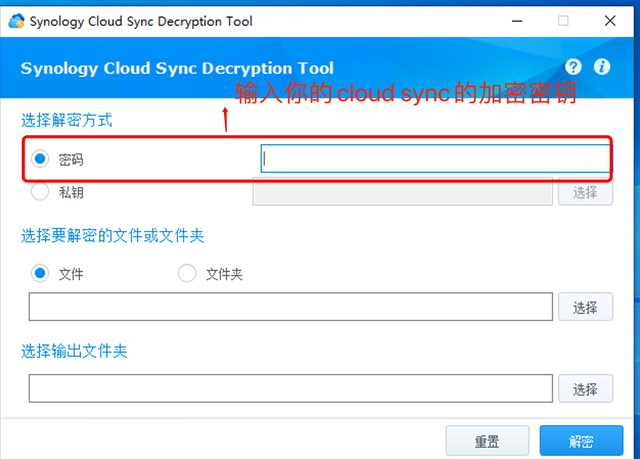The image size is (640, 459).
Task: Click 选择 button to browse file to decrypt
Action: (x=585, y=307)
